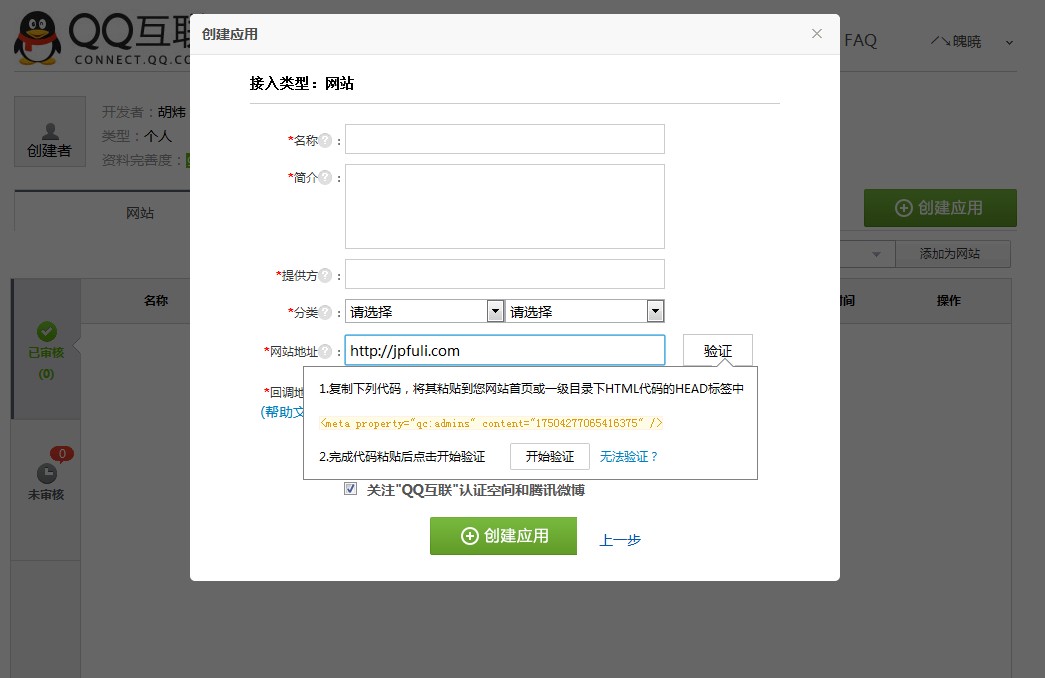Focus the 简介 text area
Screen dimensions: 1045x678
coord(505,207)
